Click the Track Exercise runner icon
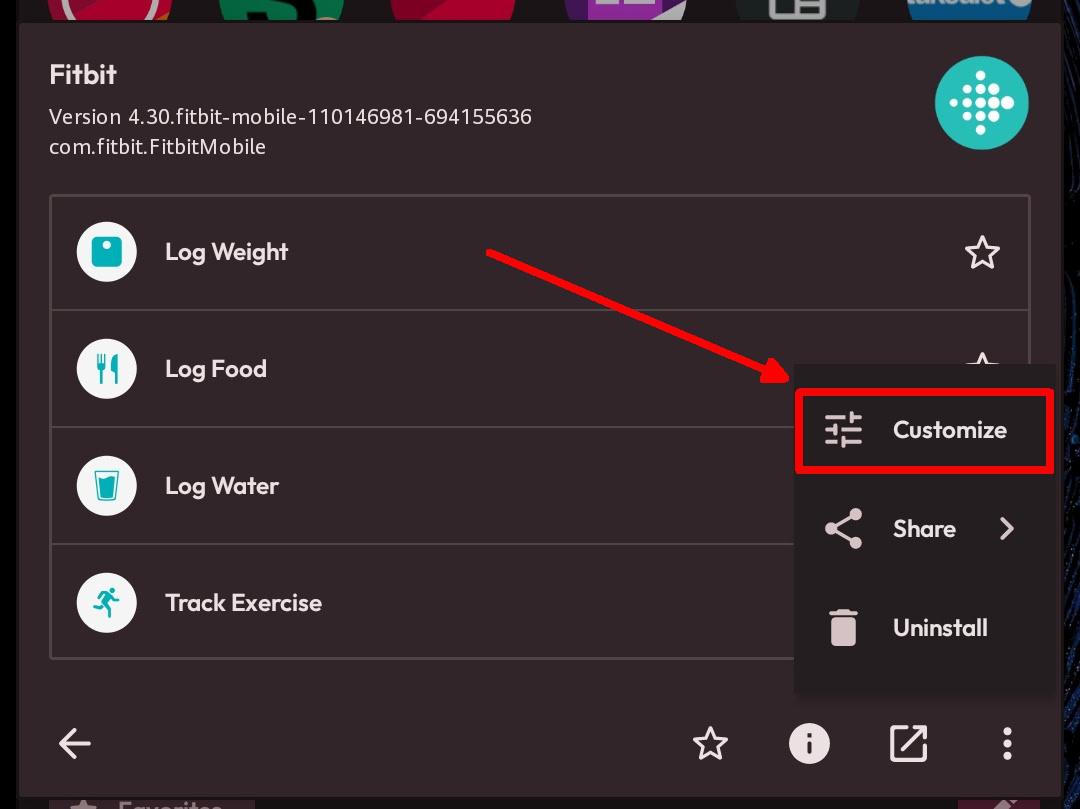The width and height of the screenshot is (1080, 809). coord(107,602)
